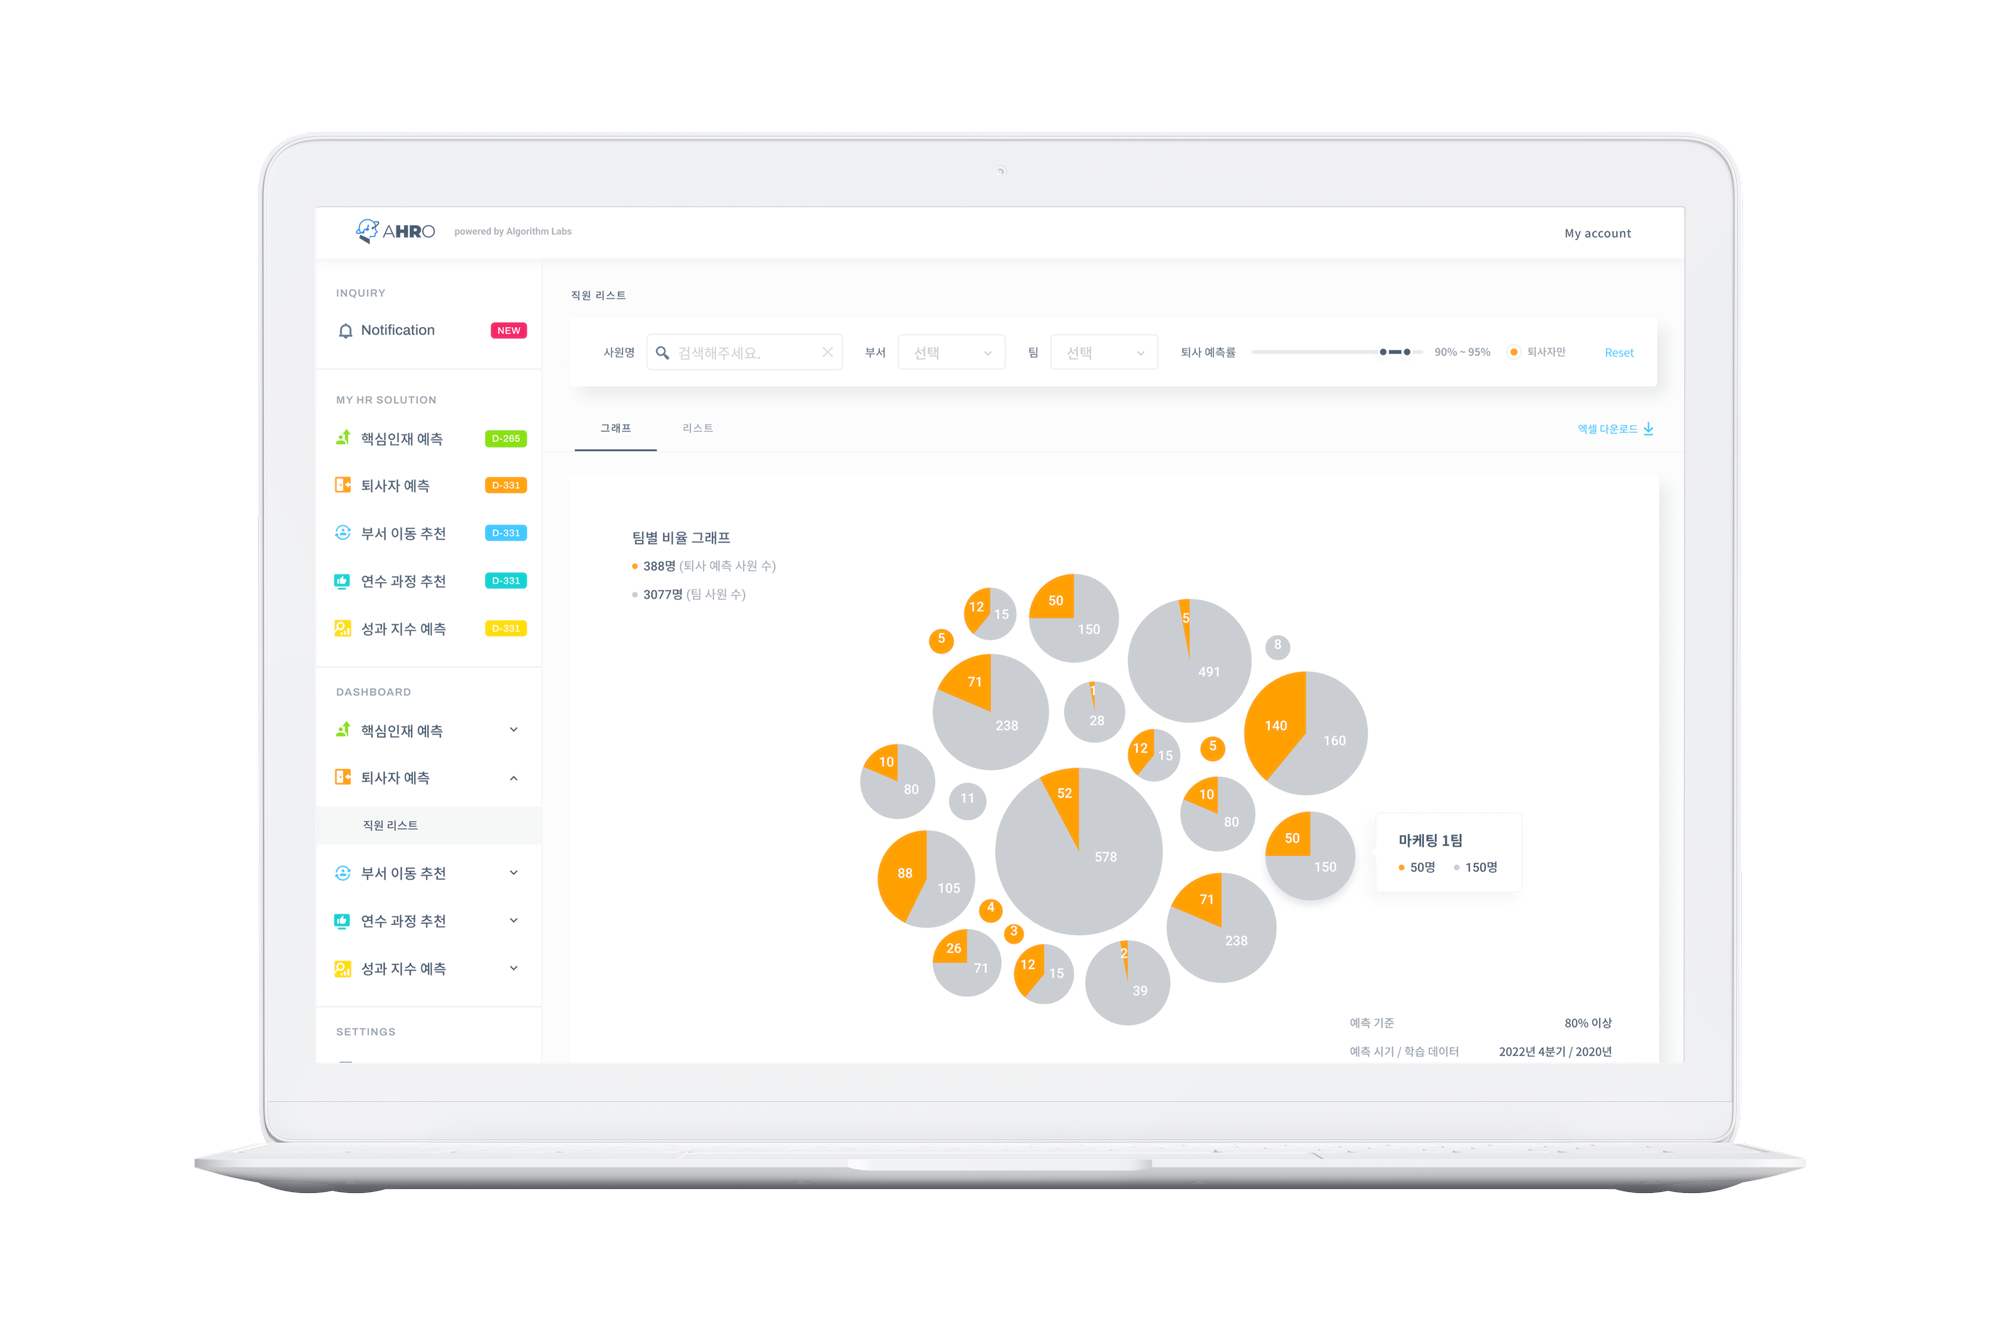Screen dimensions: 2000x1333
Task: Click 부서 이동 추천 icon in My HR Solution
Action: click(x=343, y=533)
